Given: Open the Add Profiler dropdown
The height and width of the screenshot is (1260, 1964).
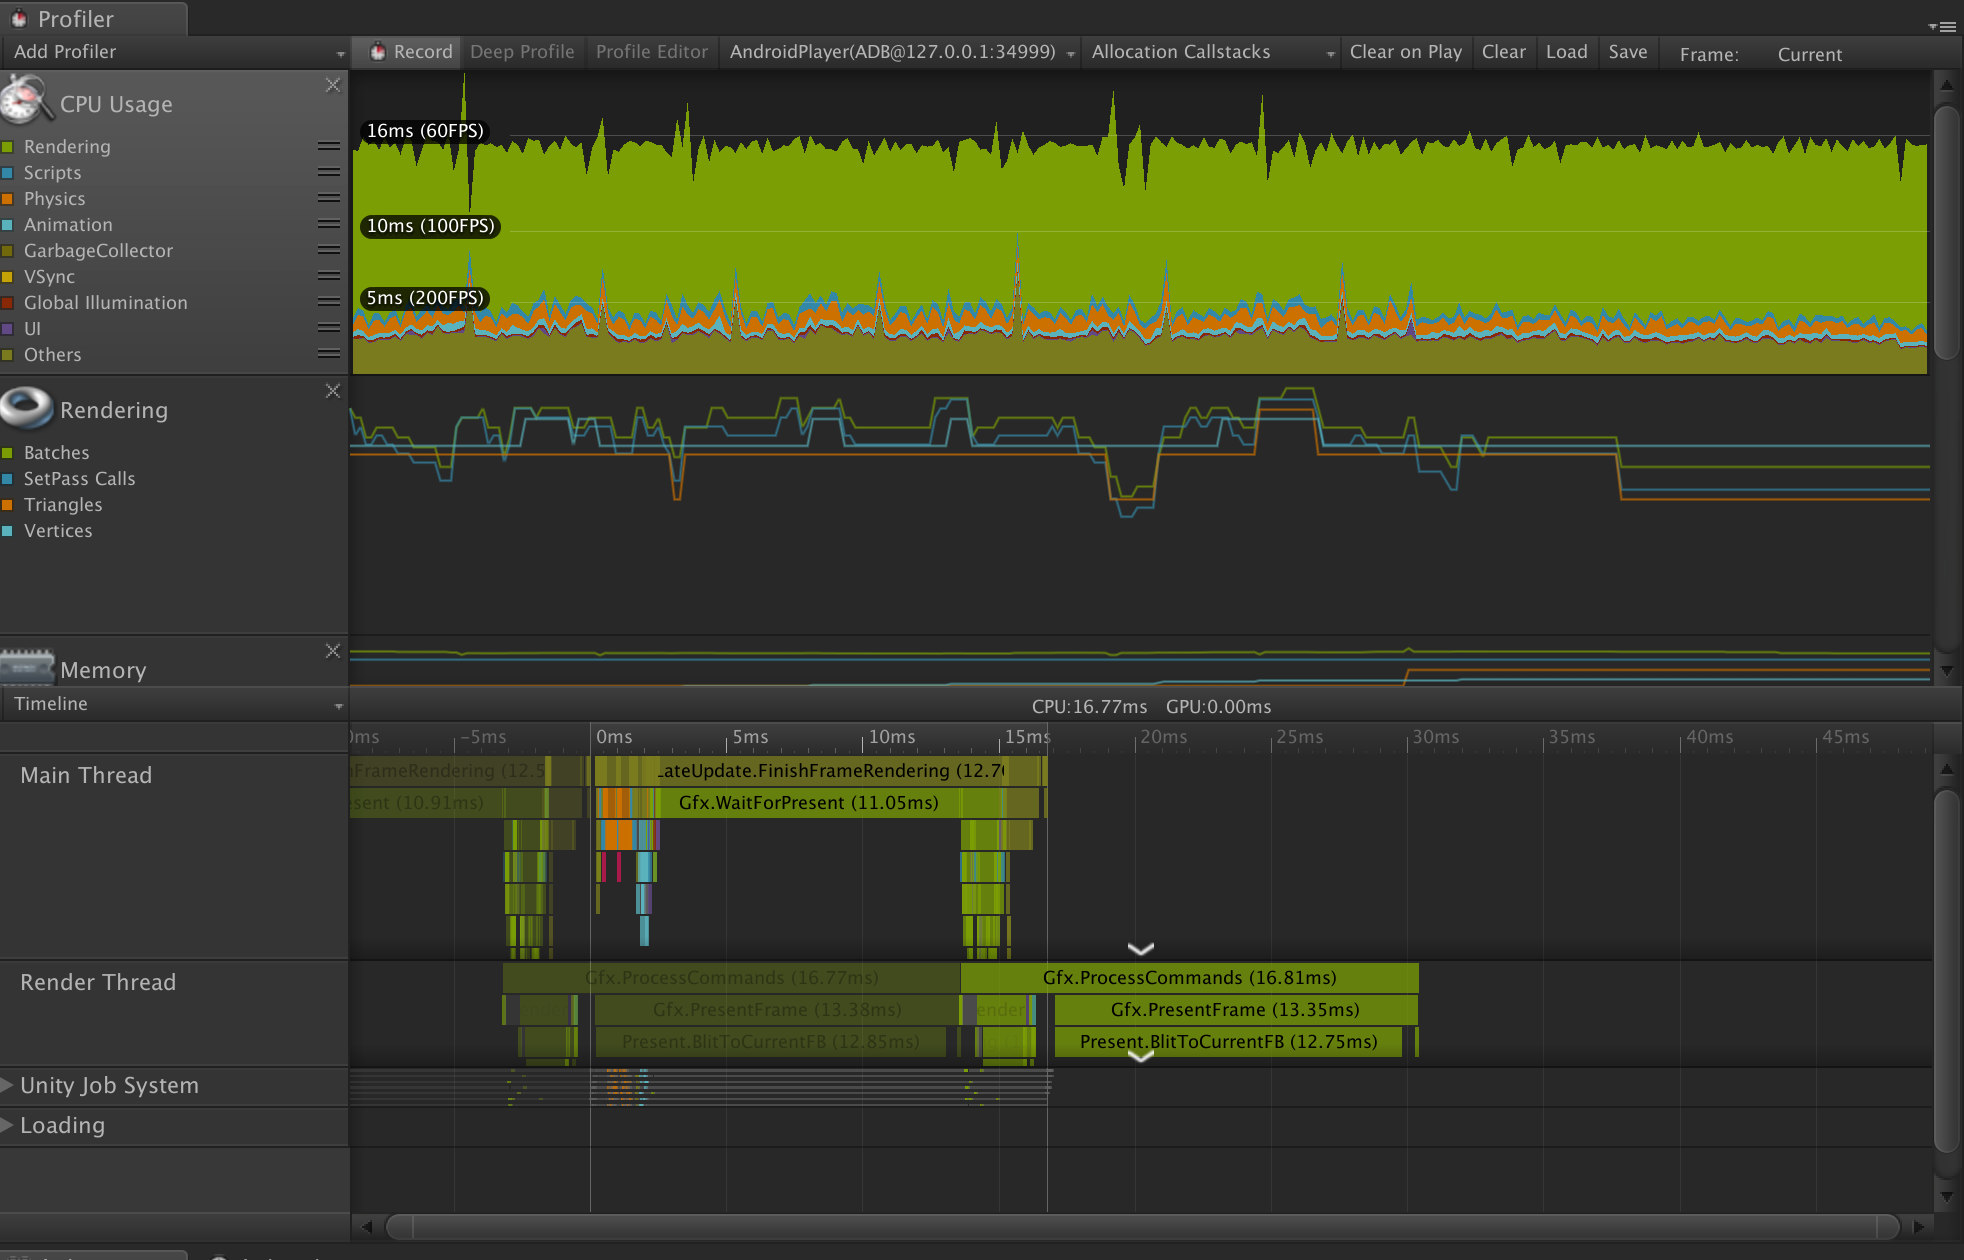Looking at the screenshot, I should [x=175, y=52].
